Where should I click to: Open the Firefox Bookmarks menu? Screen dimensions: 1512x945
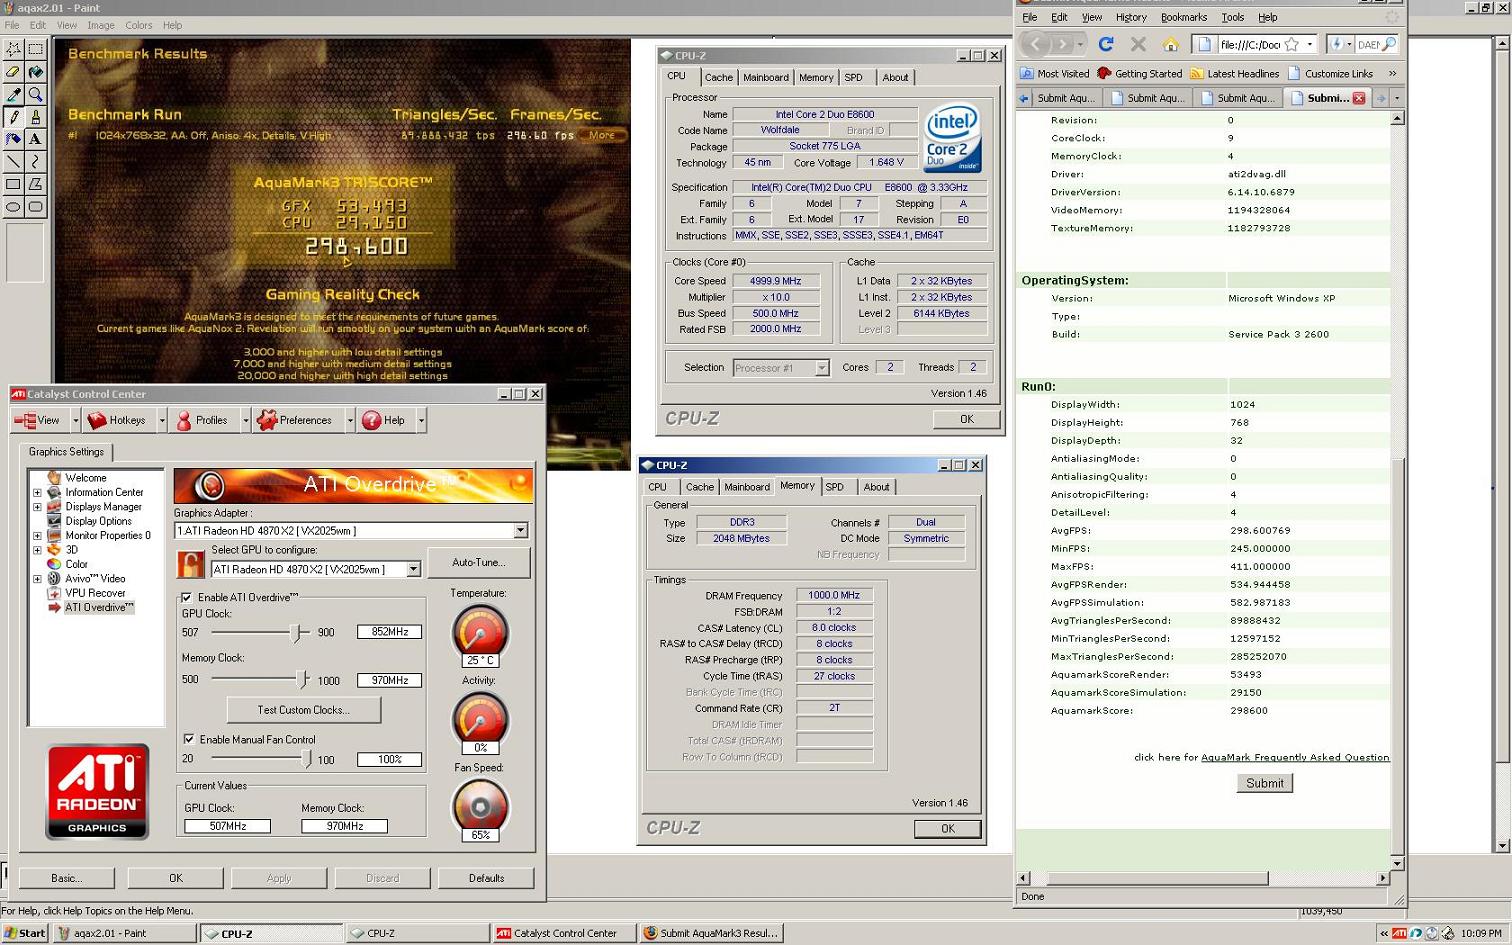click(x=1184, y=17)
